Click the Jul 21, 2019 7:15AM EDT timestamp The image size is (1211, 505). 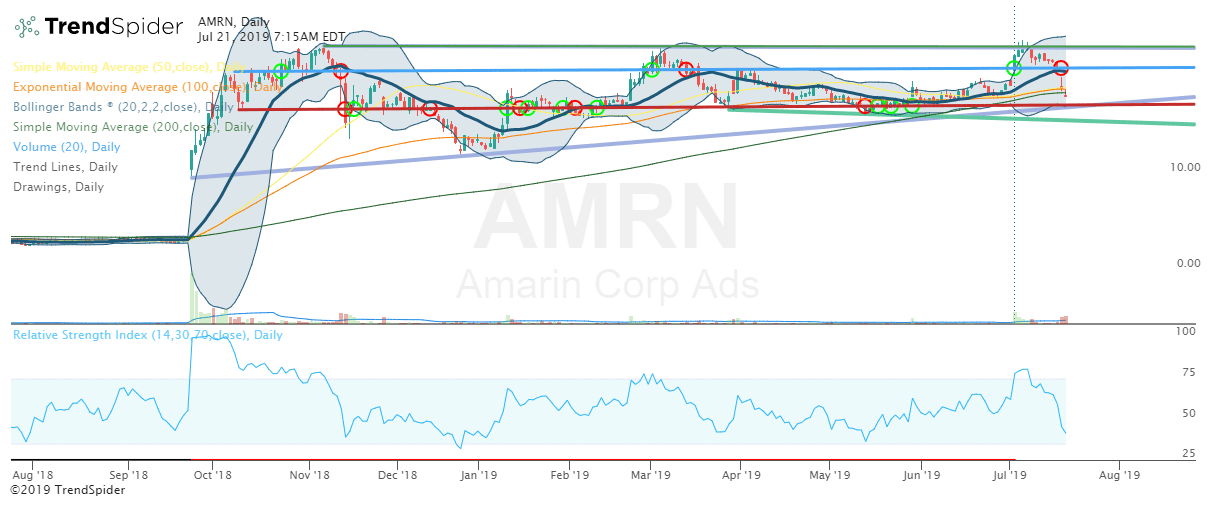click(x=273, y=37)
